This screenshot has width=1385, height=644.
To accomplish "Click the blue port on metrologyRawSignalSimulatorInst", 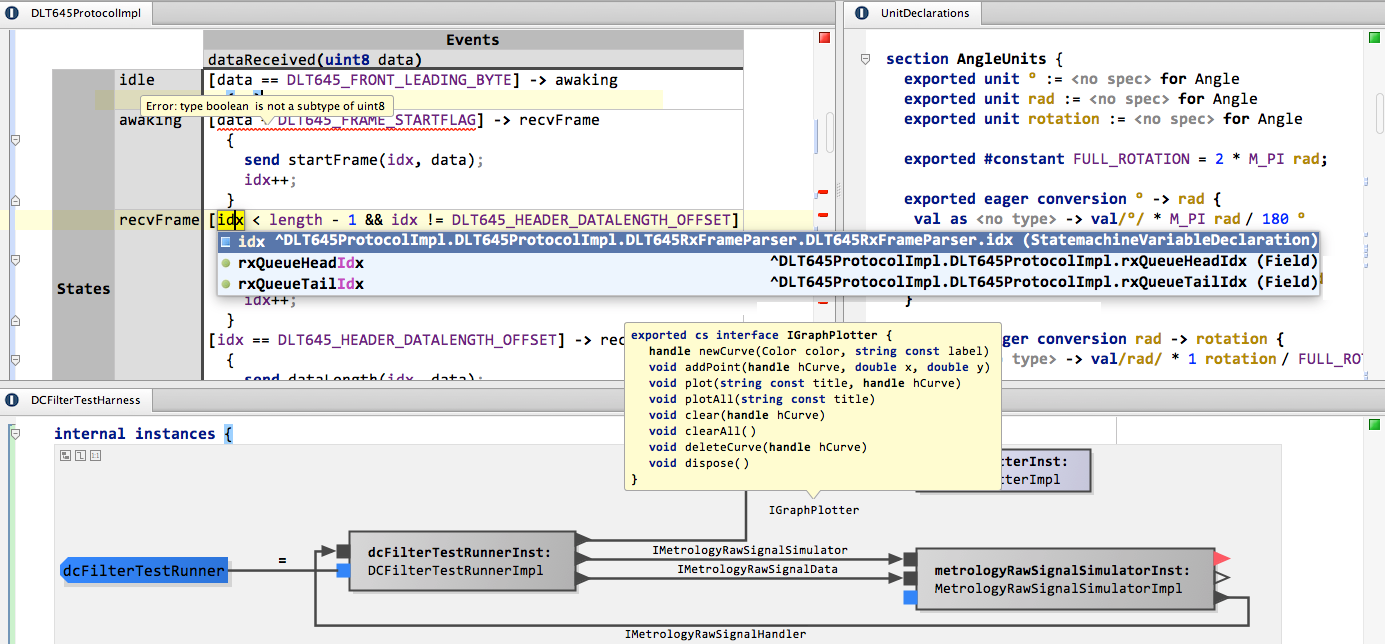I will [x=909, y=598].
